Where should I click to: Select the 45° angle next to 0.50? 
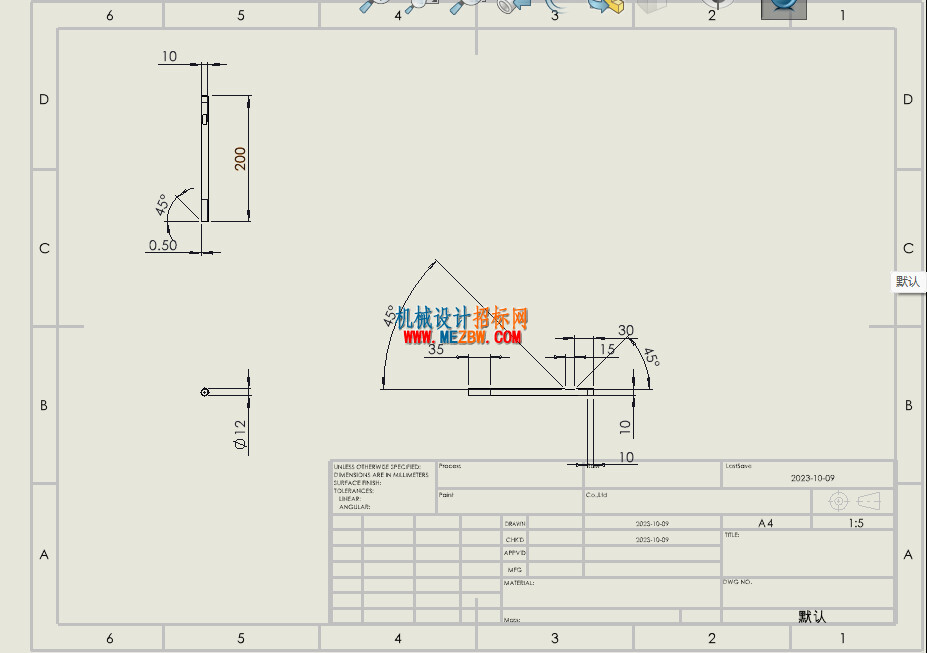click(x=162, y=204)
